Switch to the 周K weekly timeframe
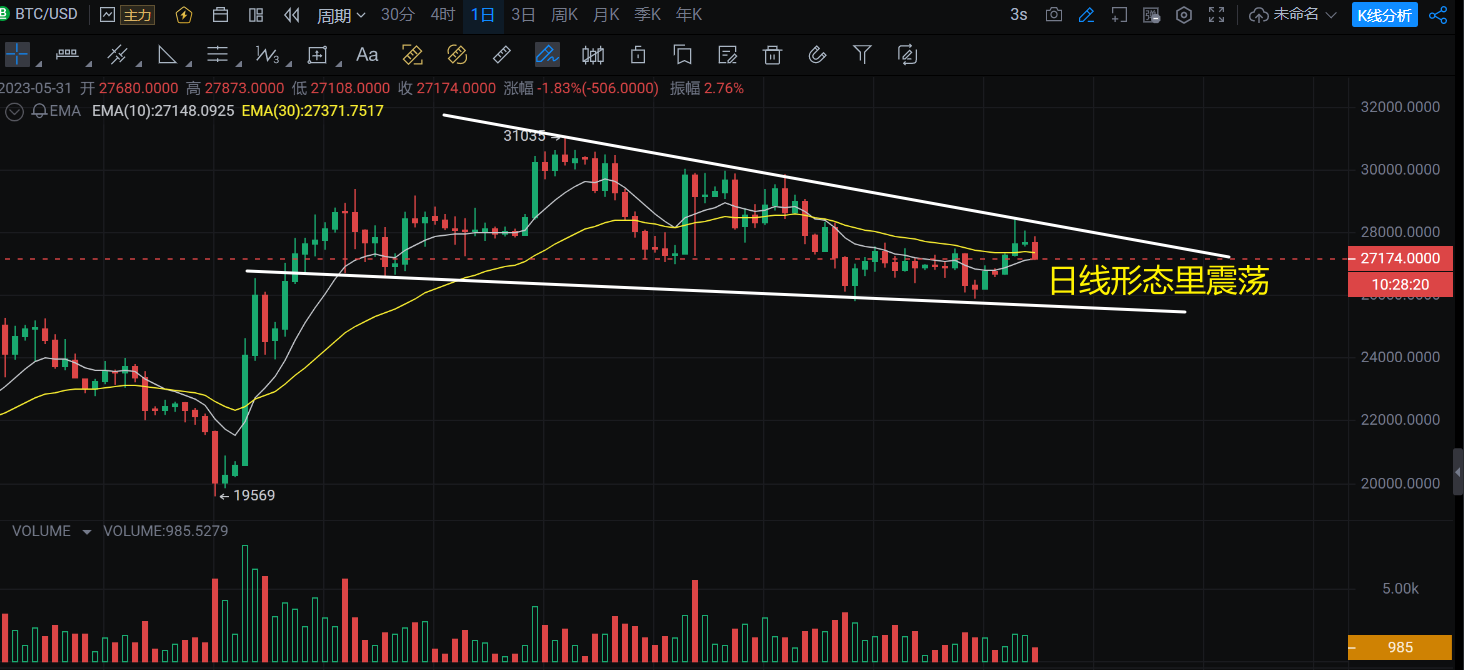The image size is (1464, 670). pos(564,15)
